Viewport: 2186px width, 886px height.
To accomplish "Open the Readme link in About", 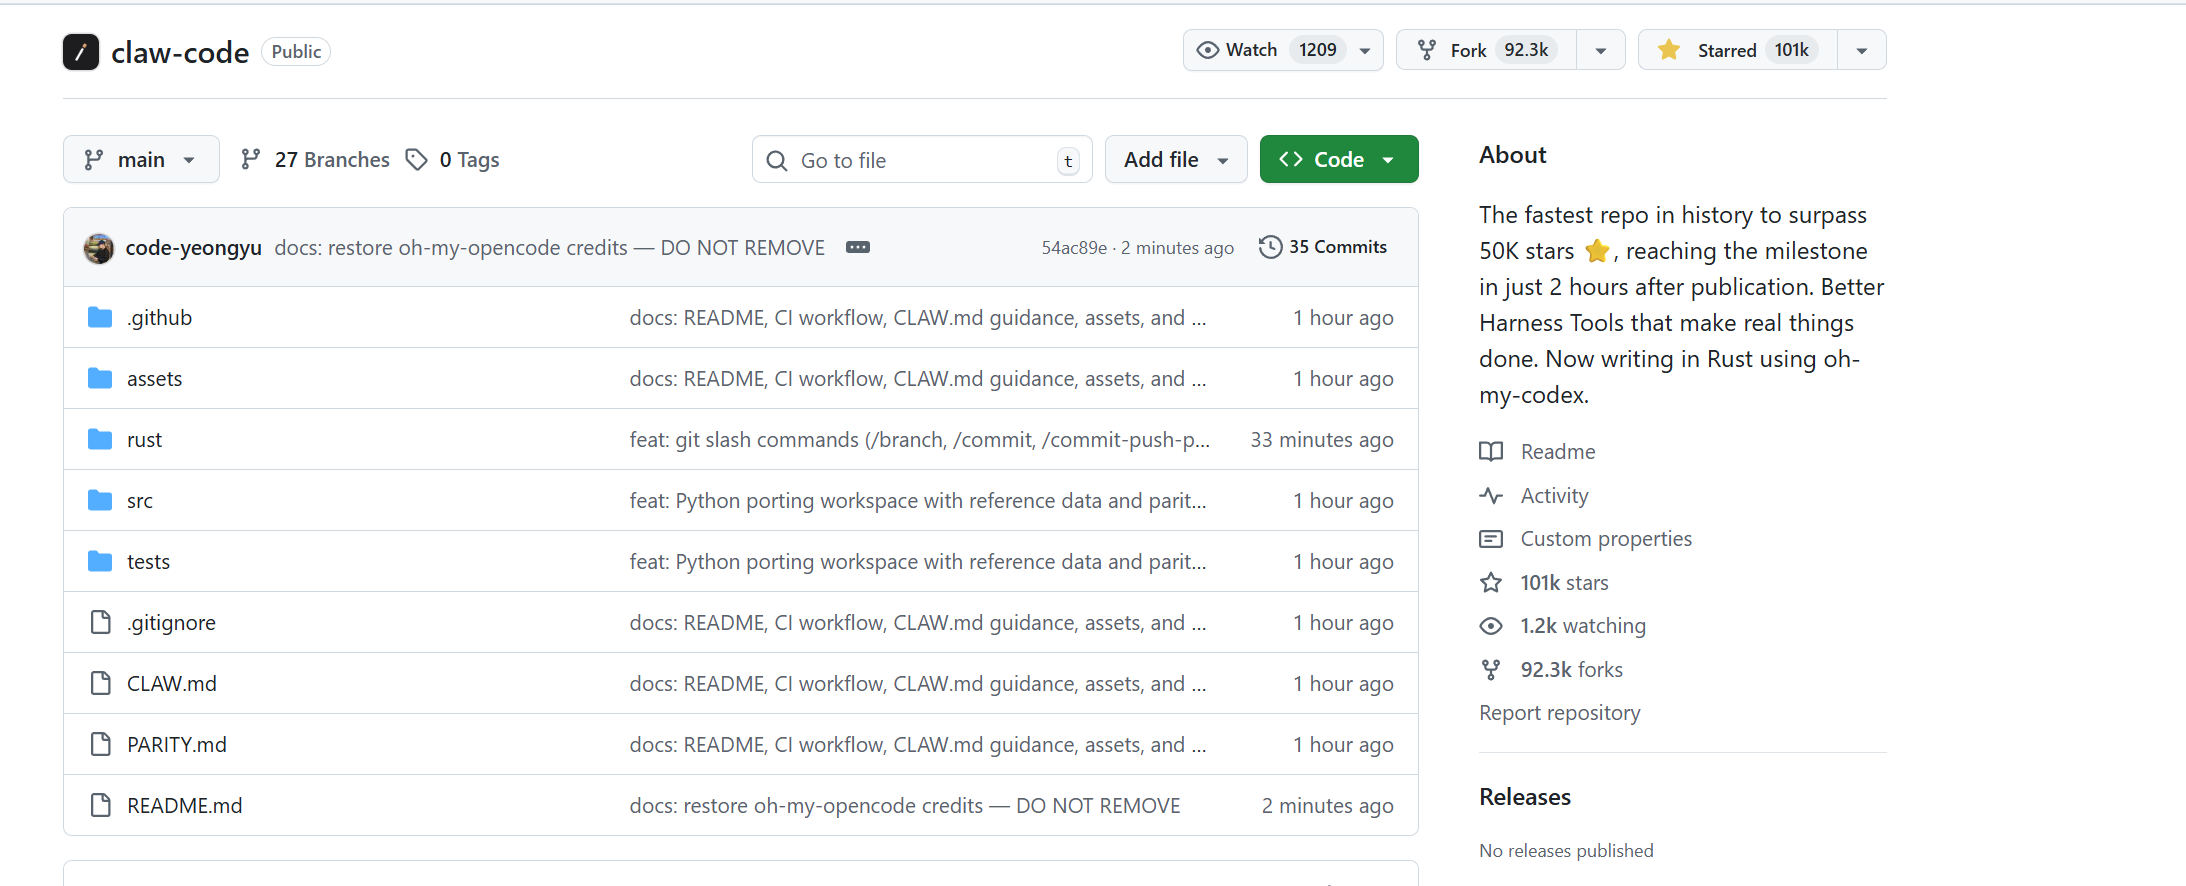I will point(1557,452).
